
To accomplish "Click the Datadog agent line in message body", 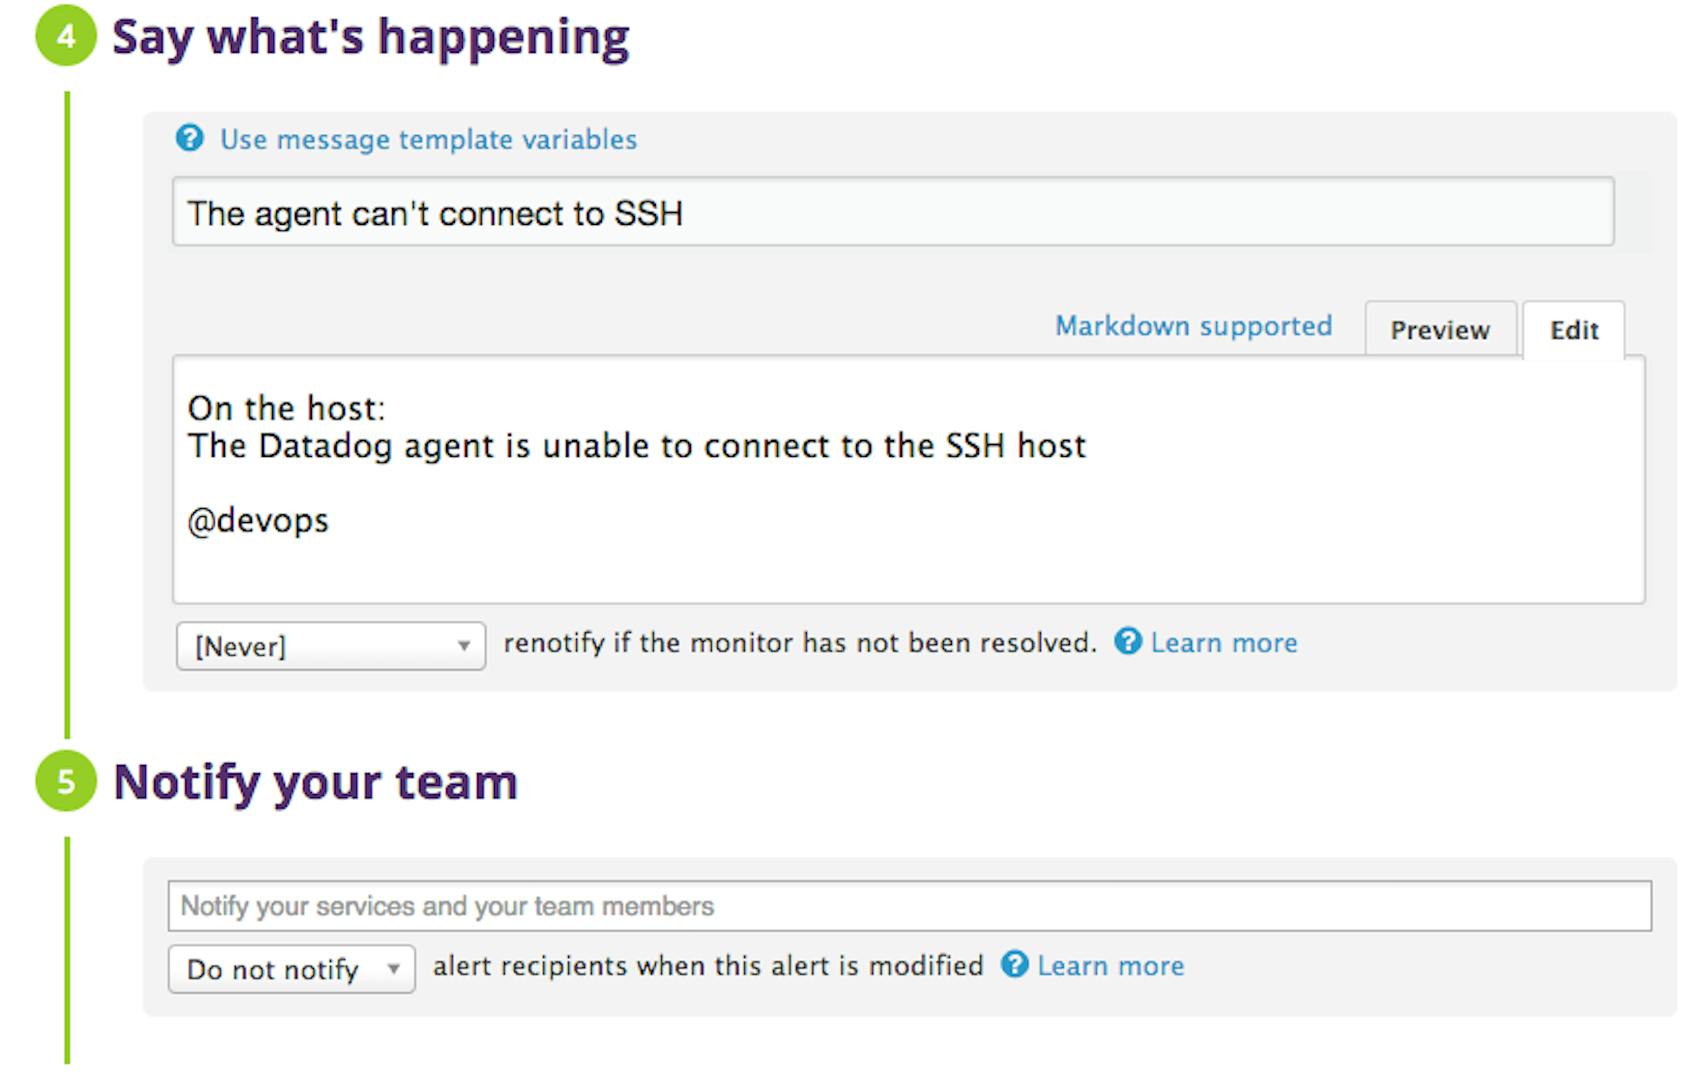I will [x=636, y=446].
